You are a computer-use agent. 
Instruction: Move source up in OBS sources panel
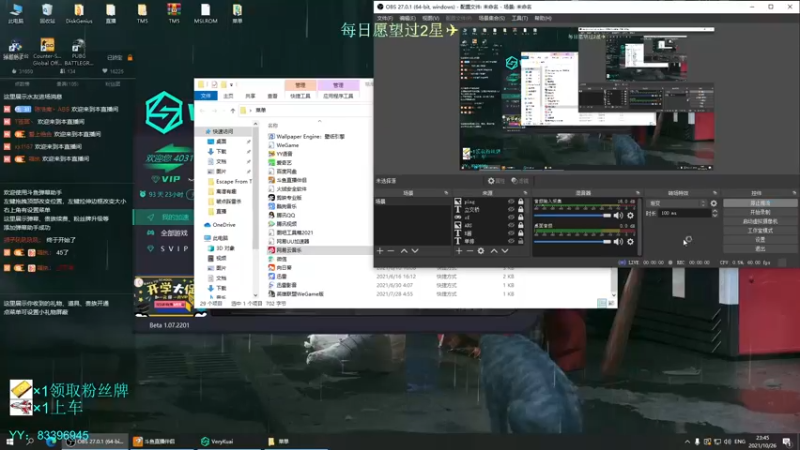[x=494, y=251]
